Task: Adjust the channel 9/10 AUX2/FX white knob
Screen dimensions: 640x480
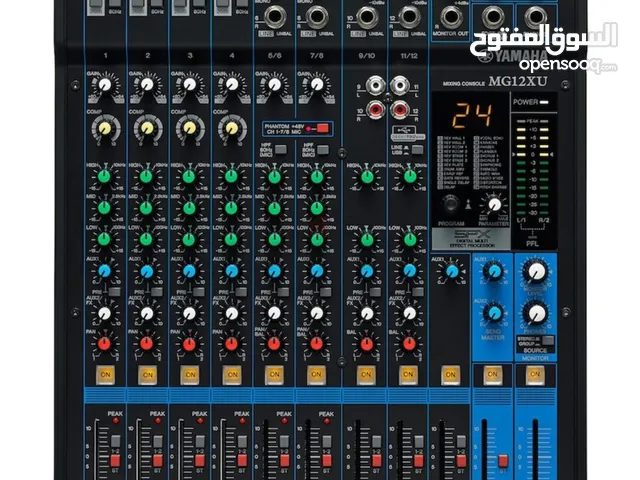Action: tap(367, 313)
